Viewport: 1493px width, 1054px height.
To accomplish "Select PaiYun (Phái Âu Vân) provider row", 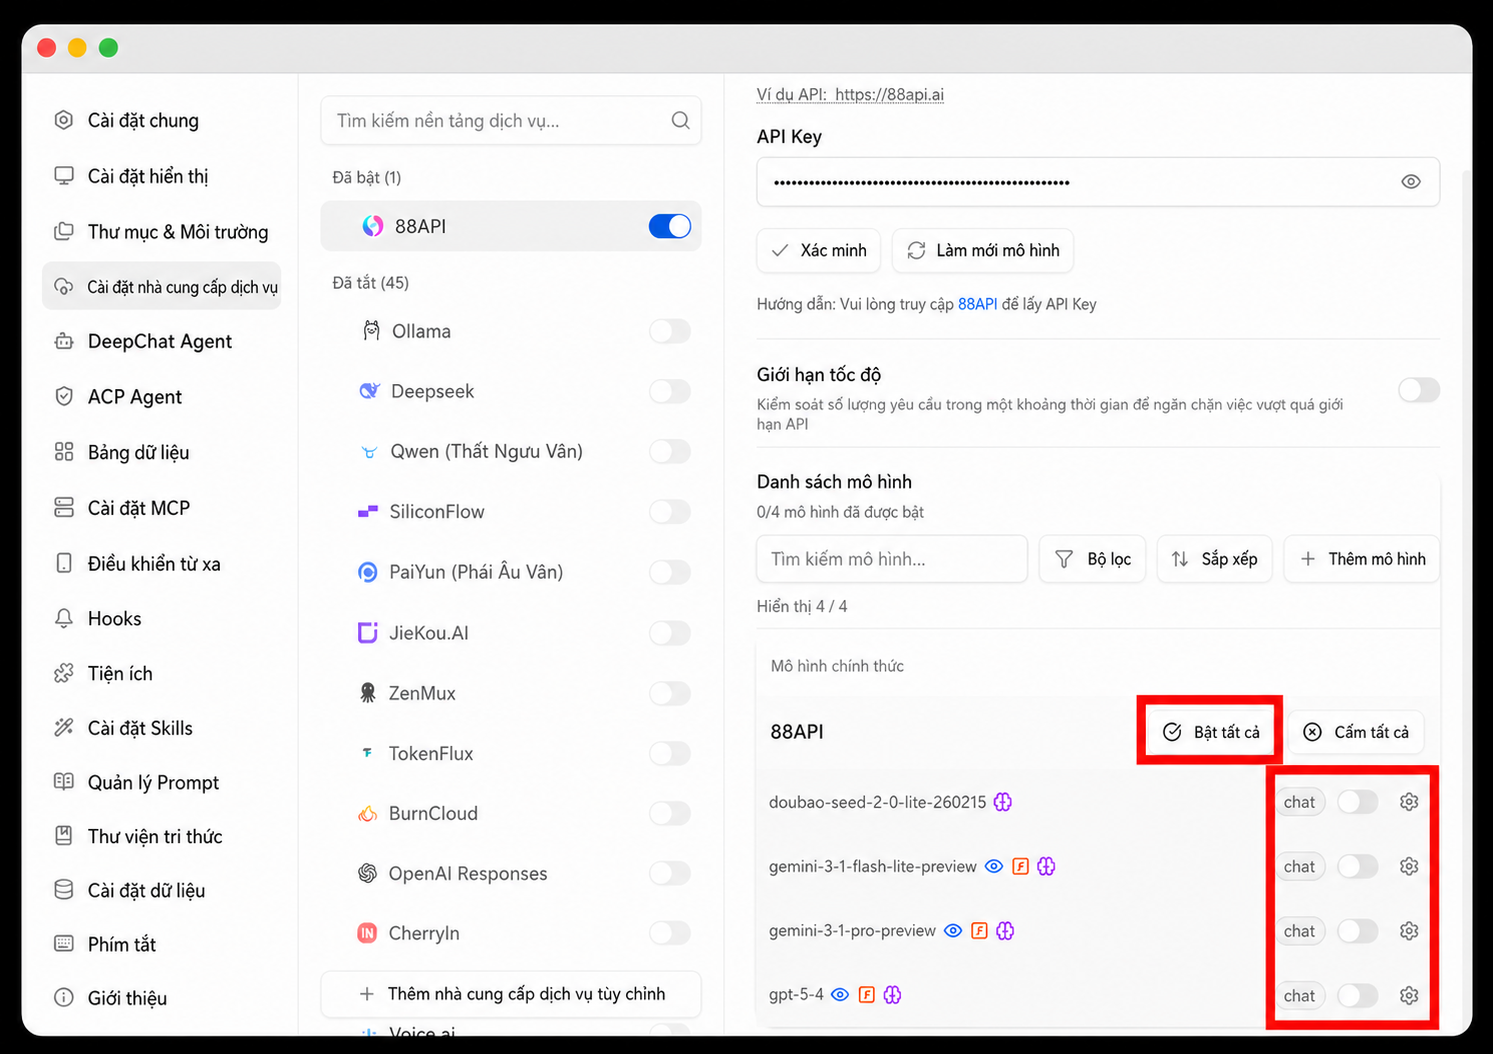I will pyautogui.click(x=511, y=572).
